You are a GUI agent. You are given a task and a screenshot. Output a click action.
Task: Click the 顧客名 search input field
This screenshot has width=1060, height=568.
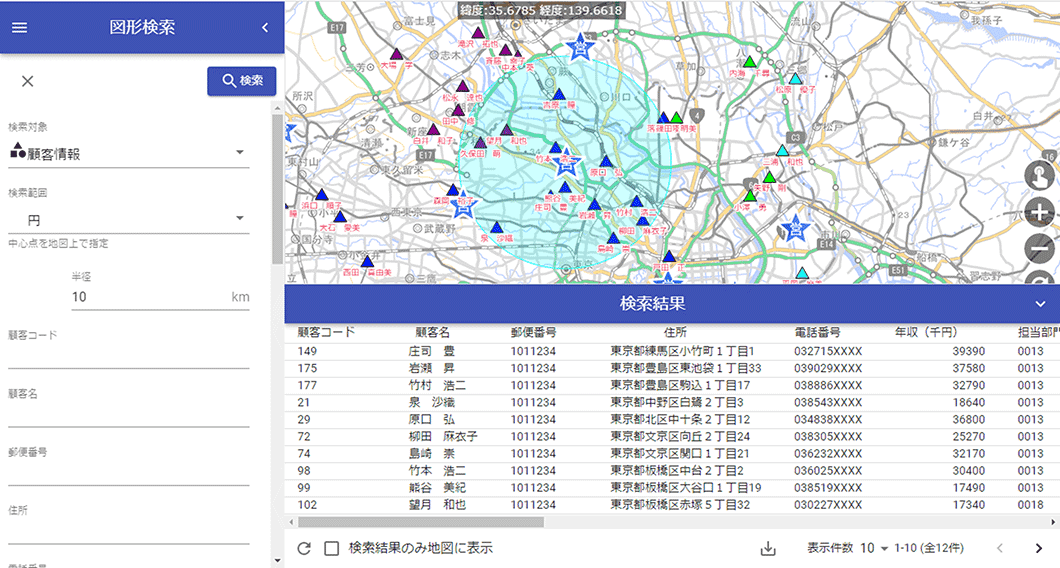pyautogui.click(x=128, y=414)
